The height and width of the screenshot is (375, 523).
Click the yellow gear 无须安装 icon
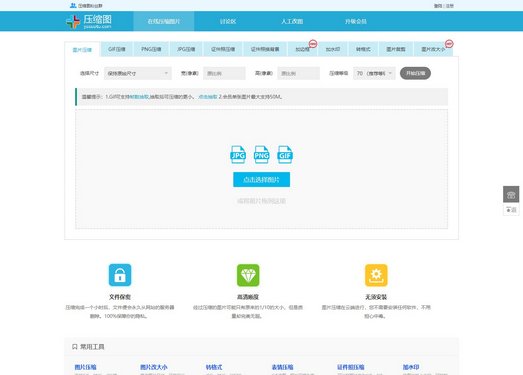pyautogui.click(x=376, y=275)
